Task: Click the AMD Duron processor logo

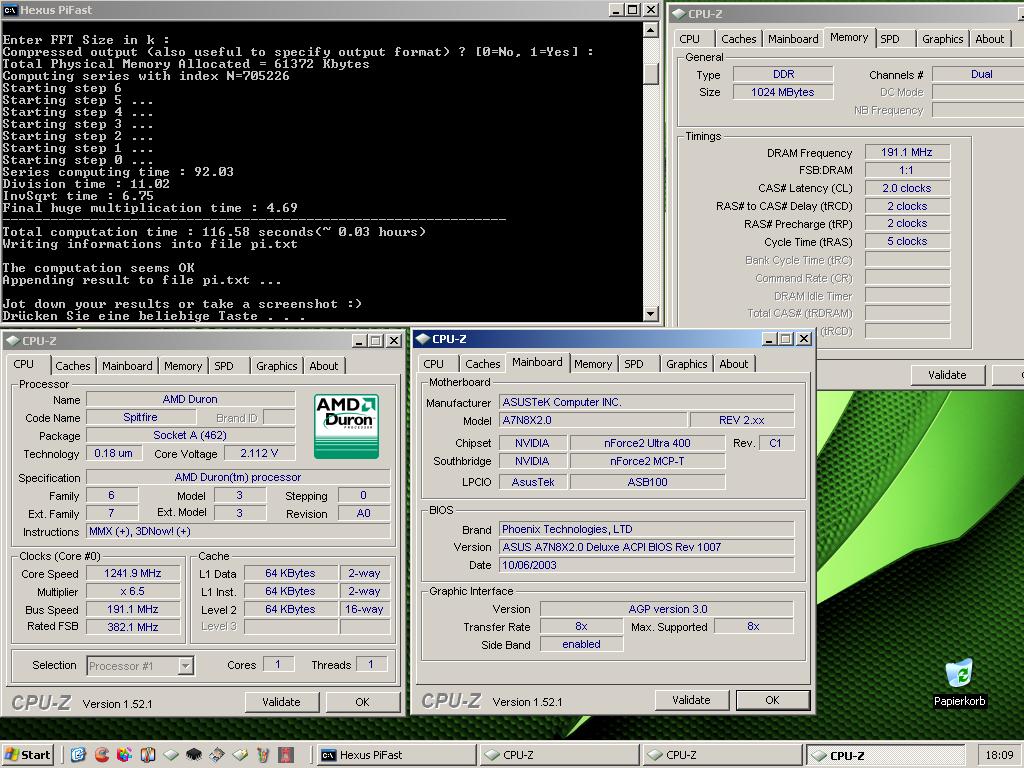Action: click(x=346, y=426)
